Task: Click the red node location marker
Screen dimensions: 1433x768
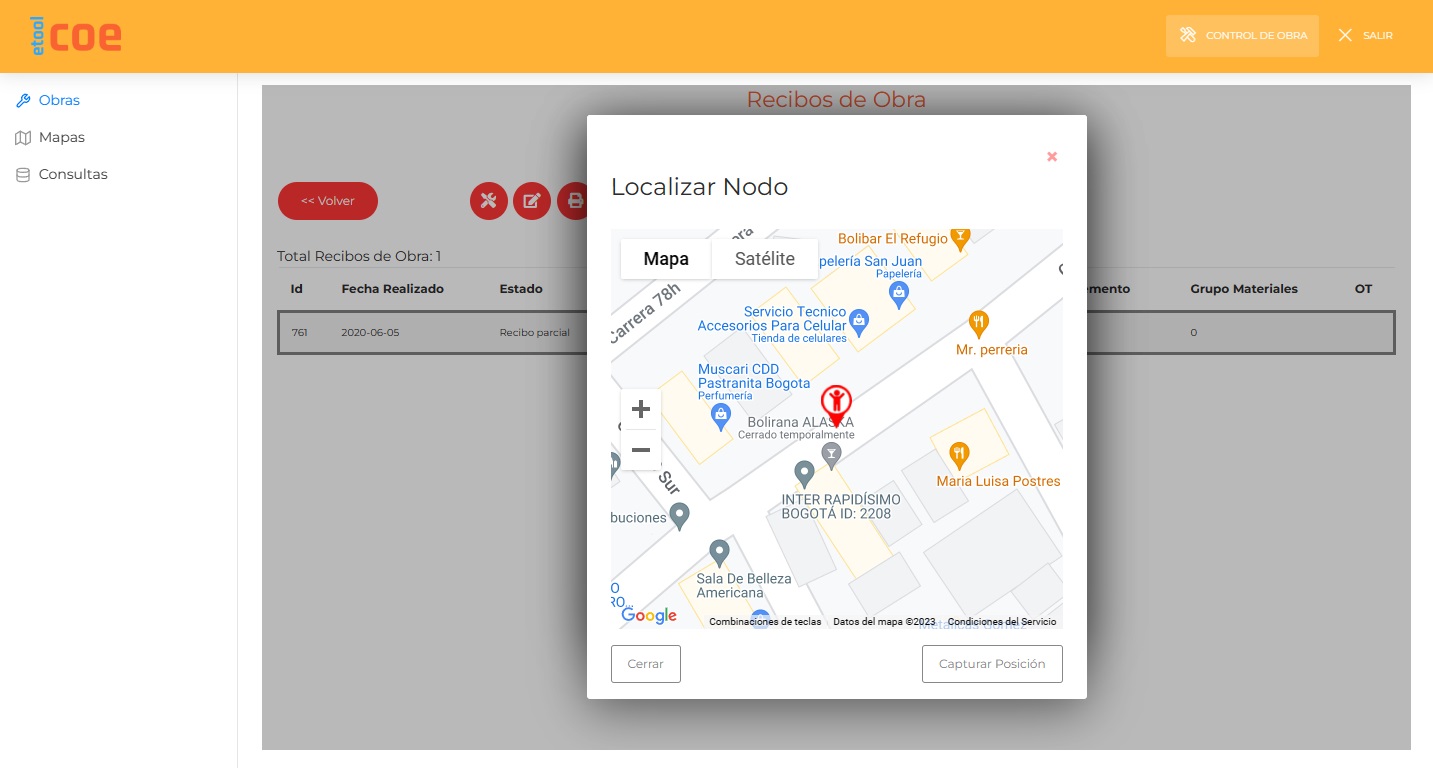Action: point(836,403)
